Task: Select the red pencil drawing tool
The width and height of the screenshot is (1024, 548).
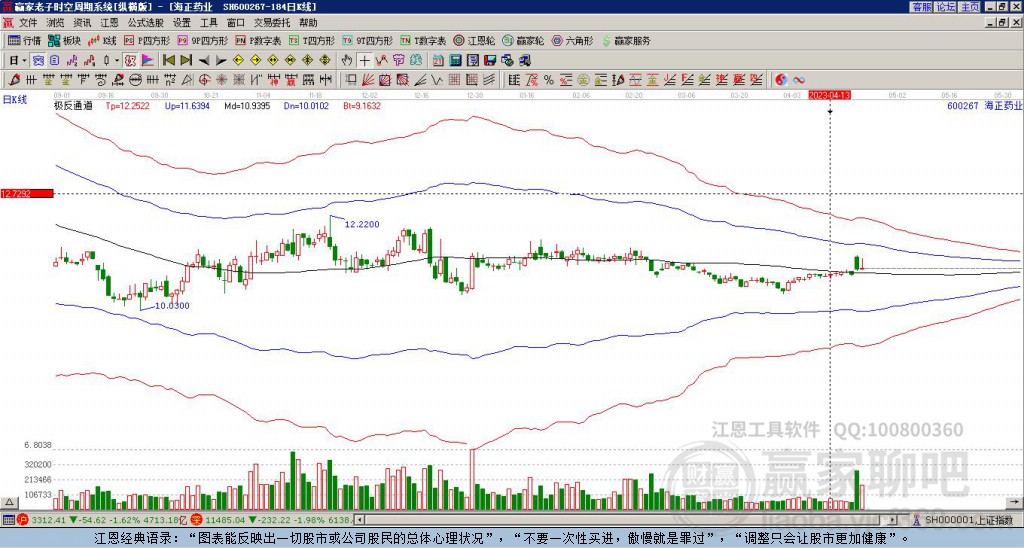Action: pos(14,80)
